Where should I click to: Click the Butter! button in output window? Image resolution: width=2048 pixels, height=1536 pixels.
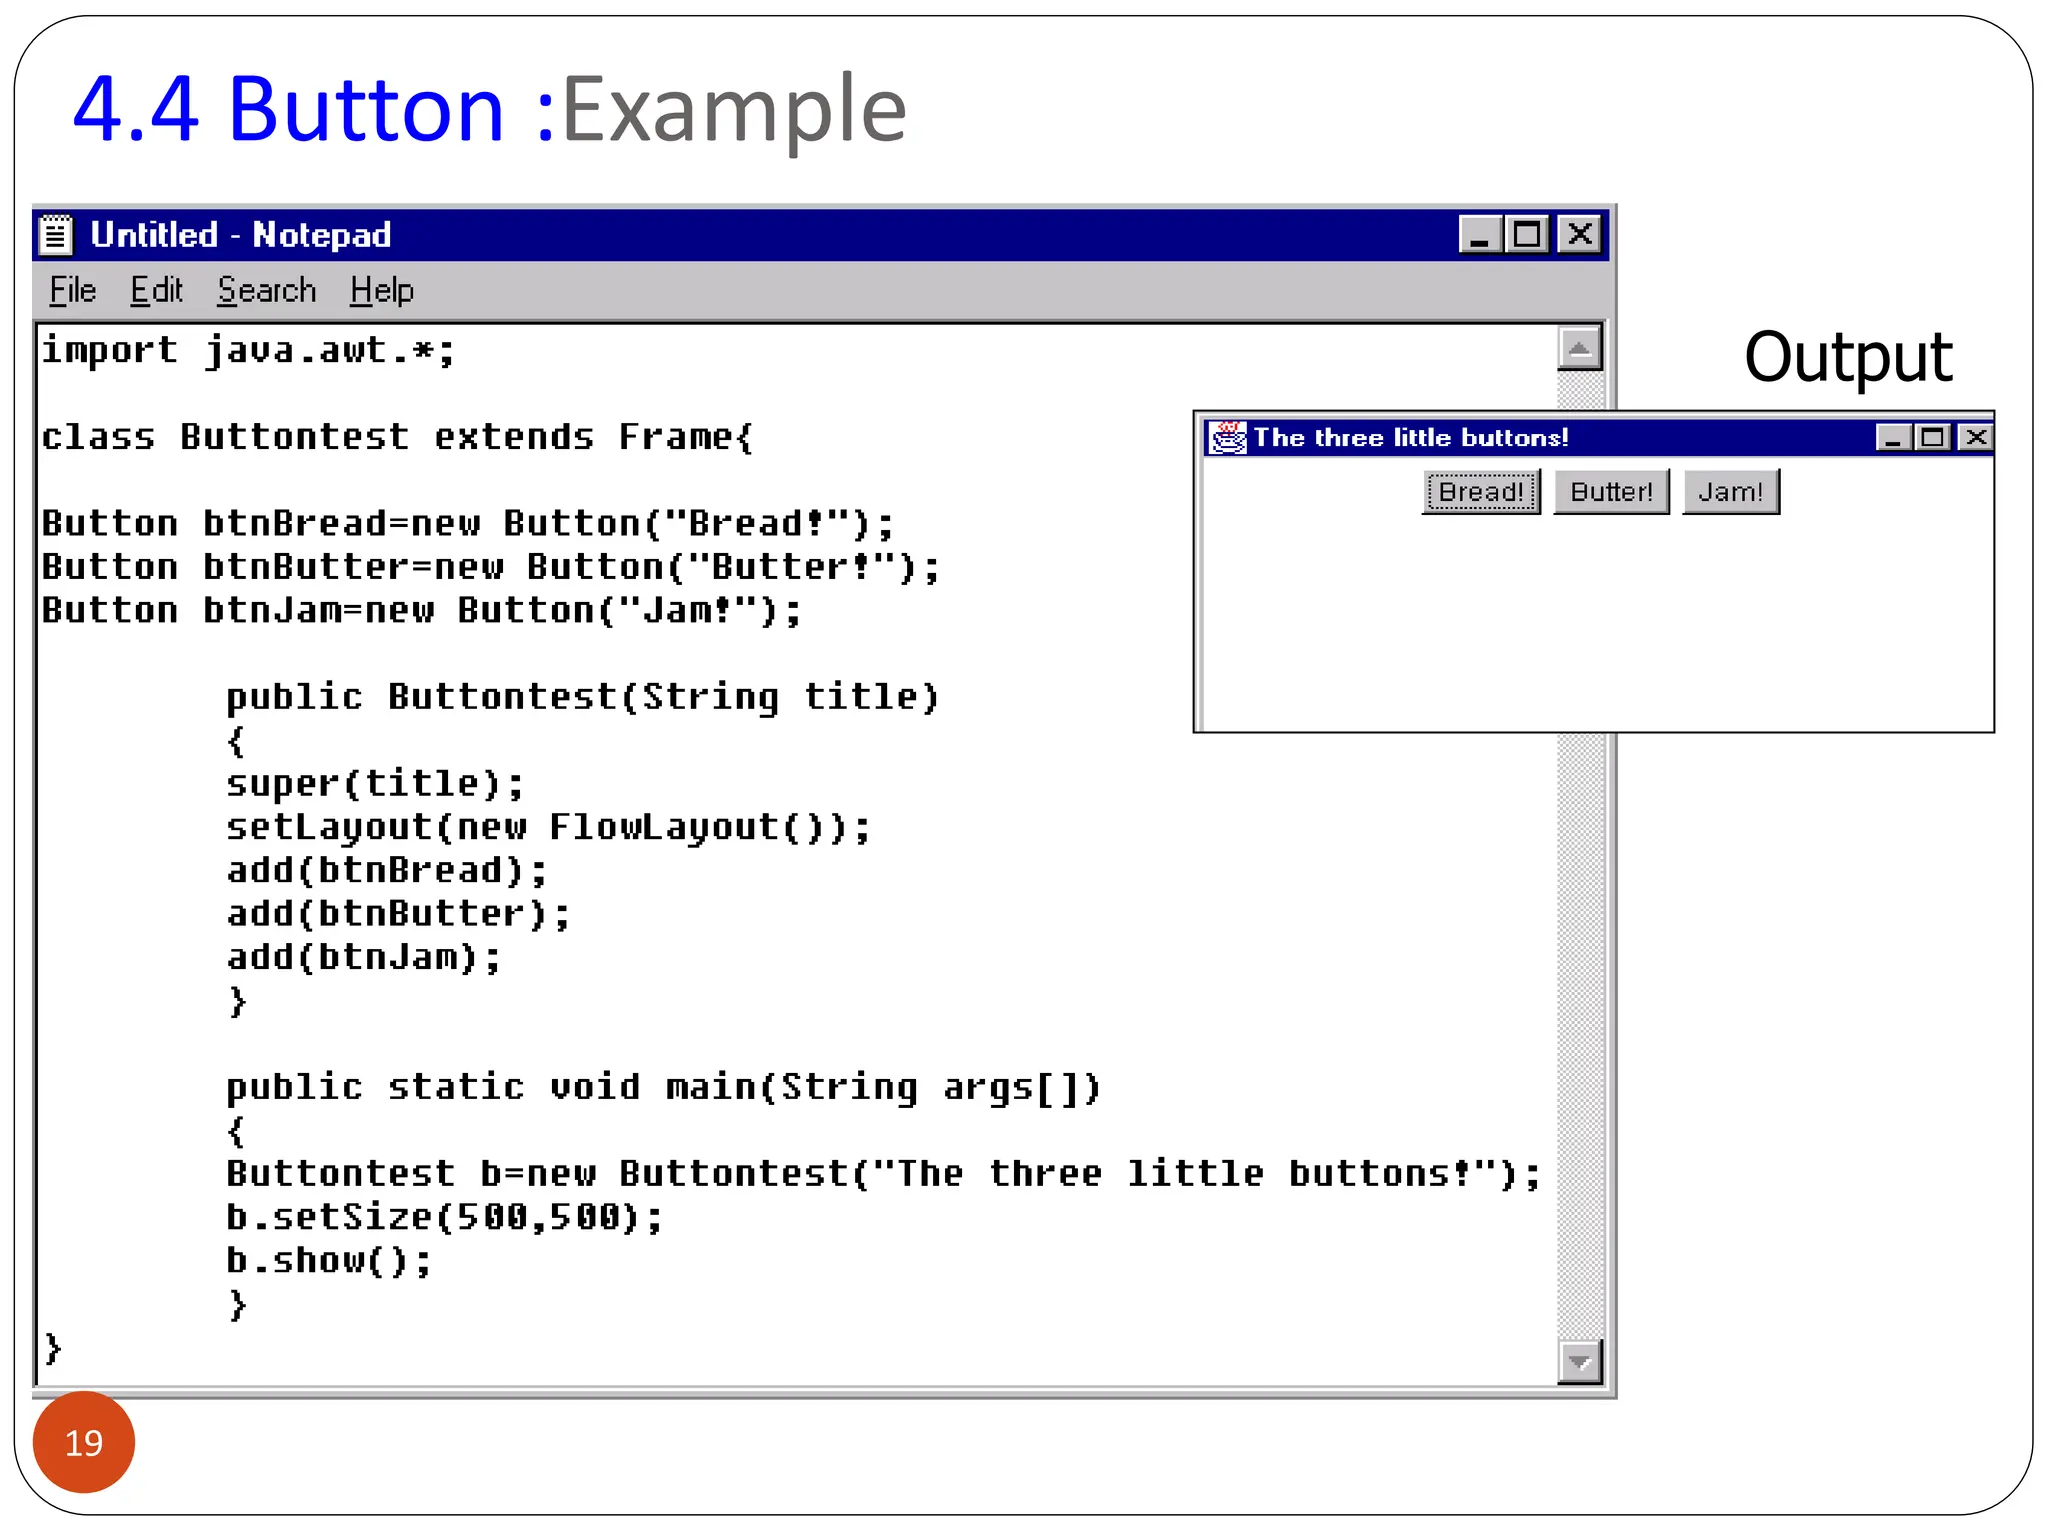1611,492
